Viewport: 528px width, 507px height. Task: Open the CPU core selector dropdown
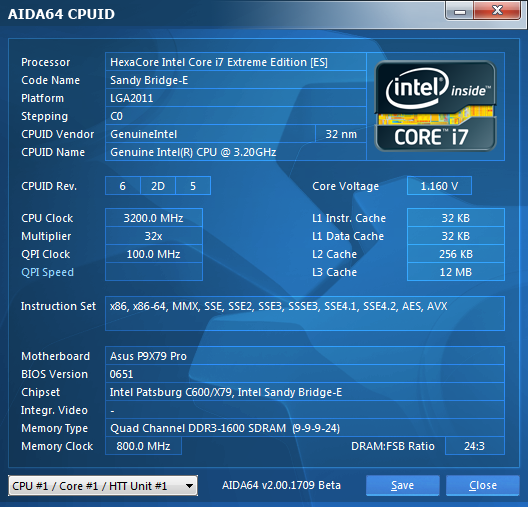click(x=103, y=485)
